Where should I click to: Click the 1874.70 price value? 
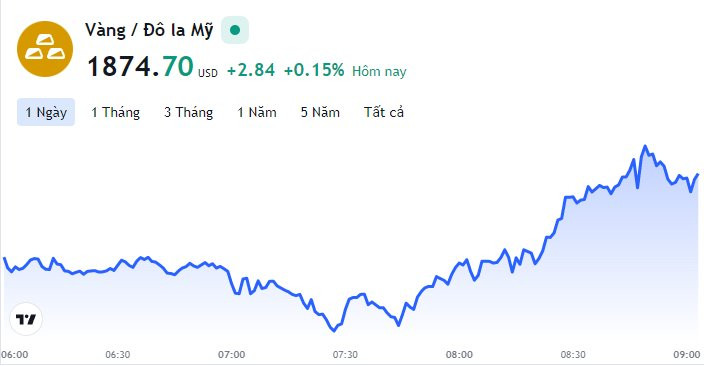pos(140,66)
